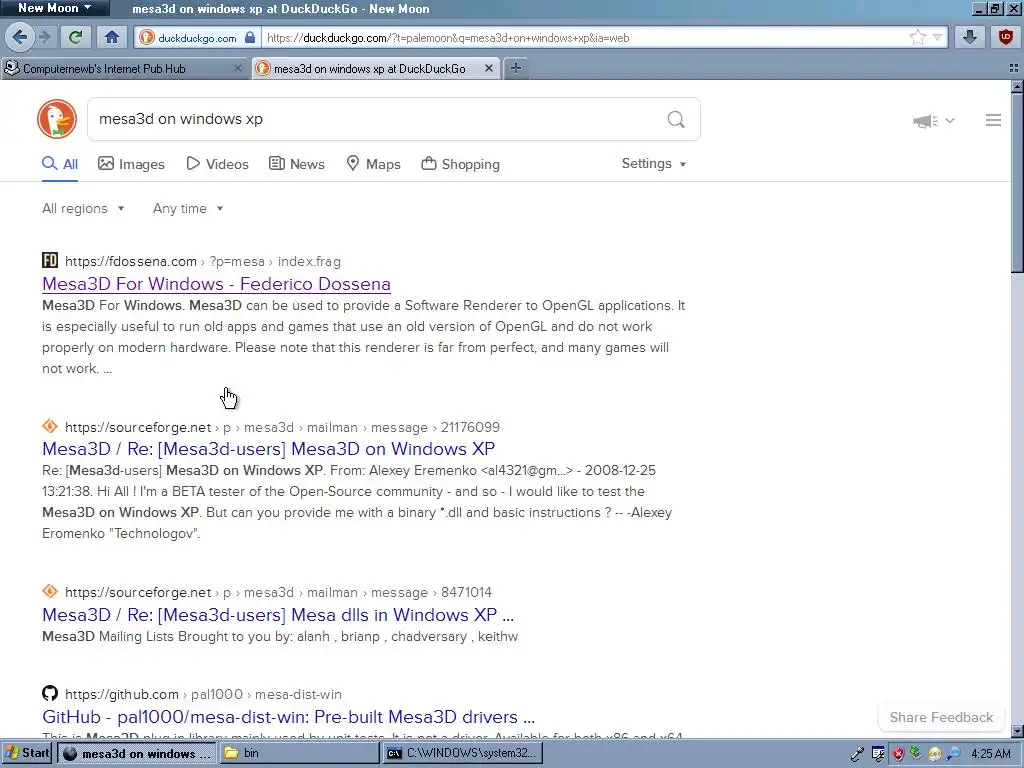Go to the home page icon

112,37
